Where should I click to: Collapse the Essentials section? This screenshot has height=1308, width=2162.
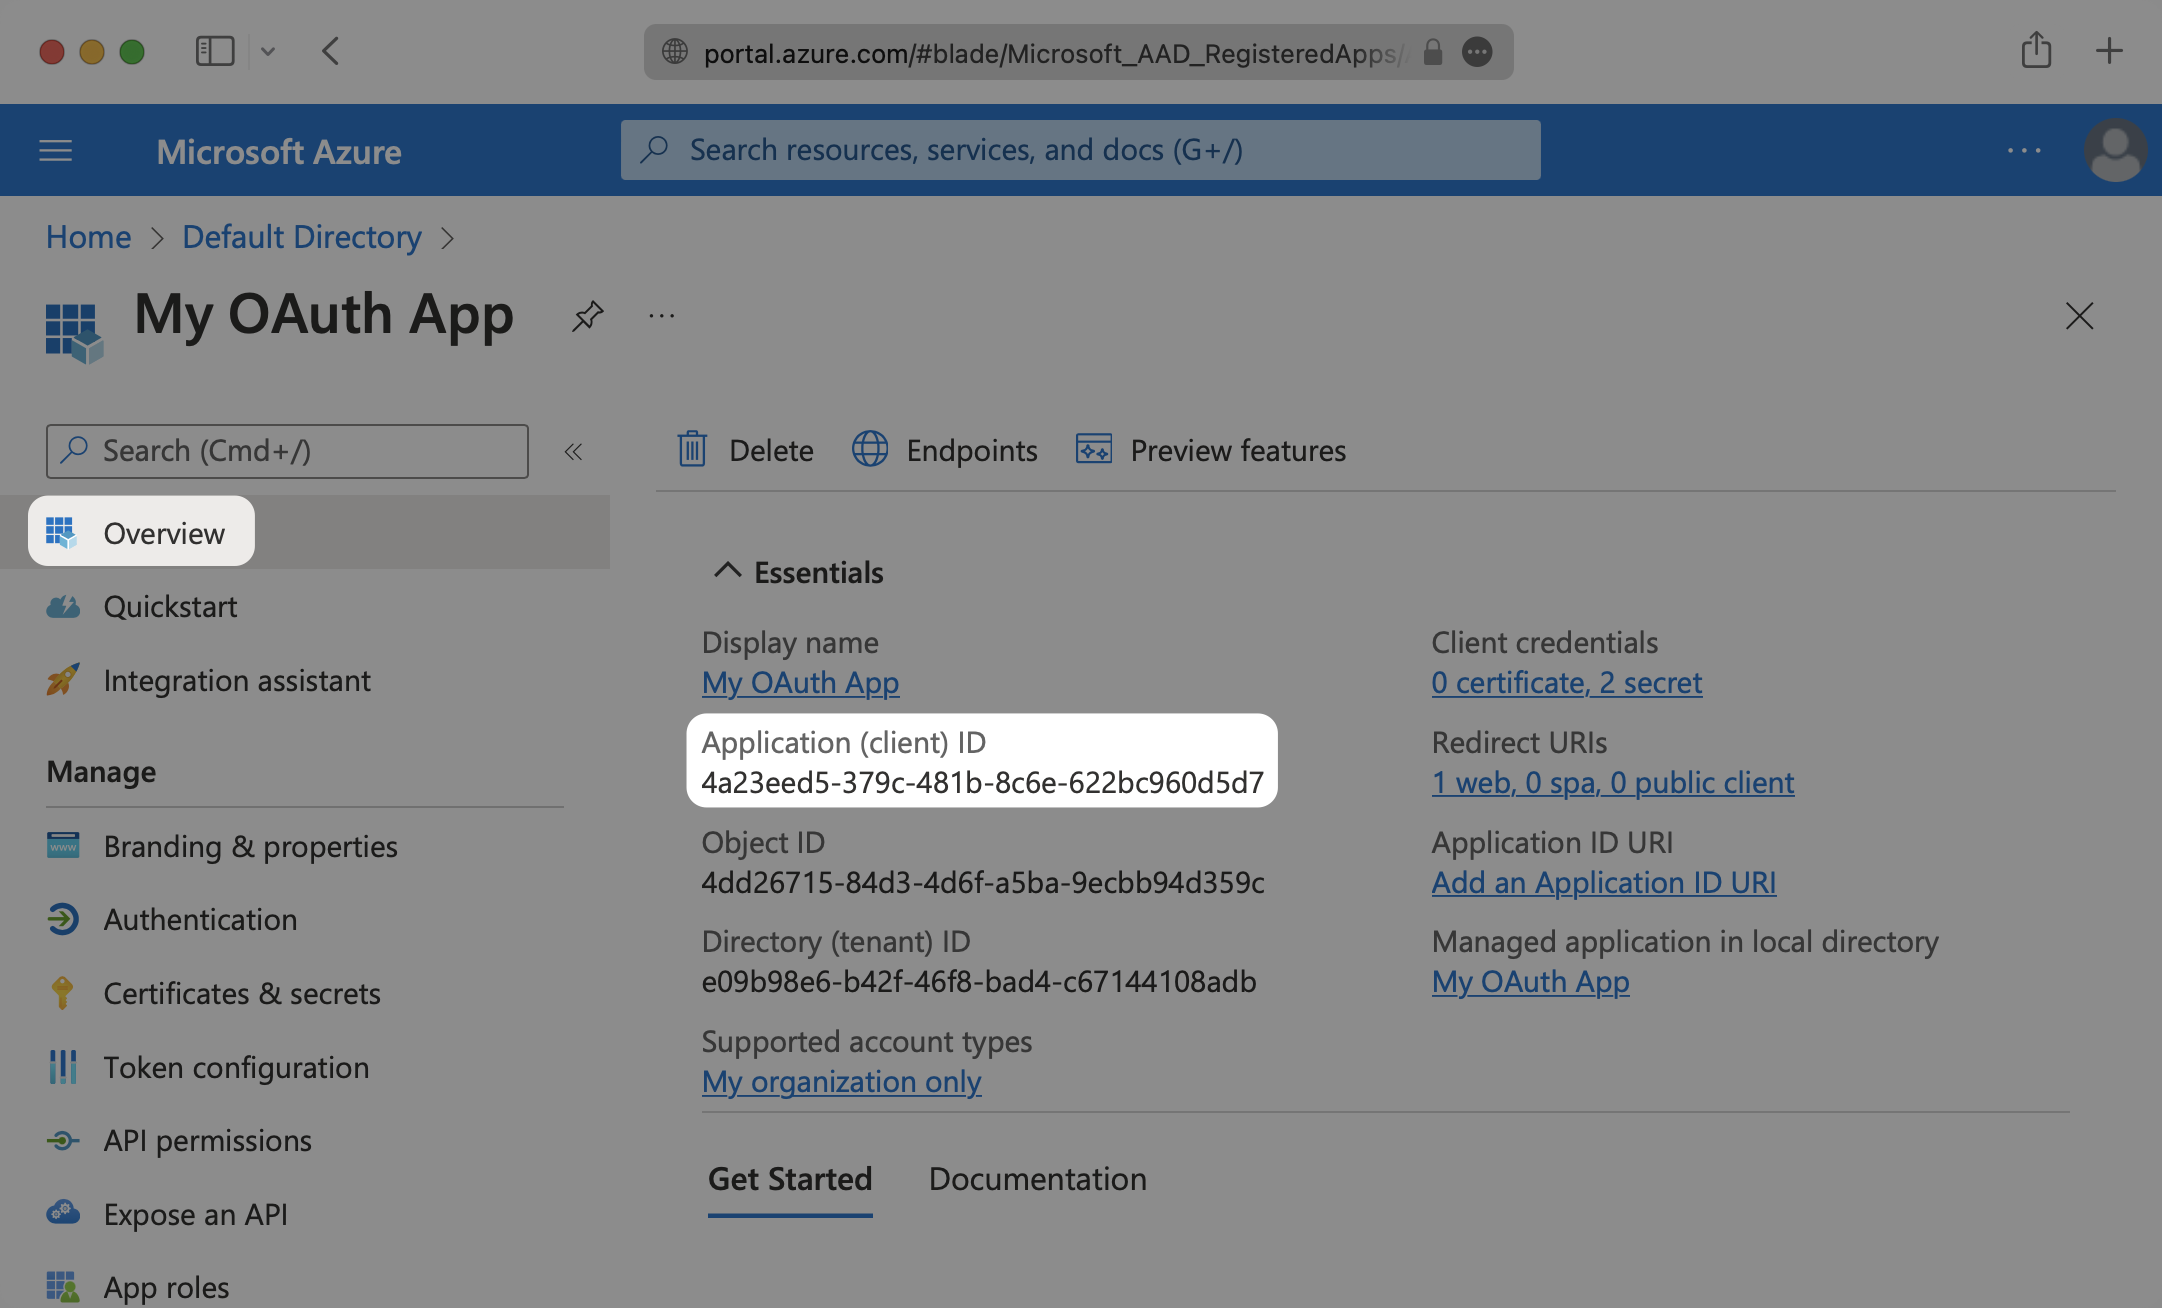click(727, 571)
